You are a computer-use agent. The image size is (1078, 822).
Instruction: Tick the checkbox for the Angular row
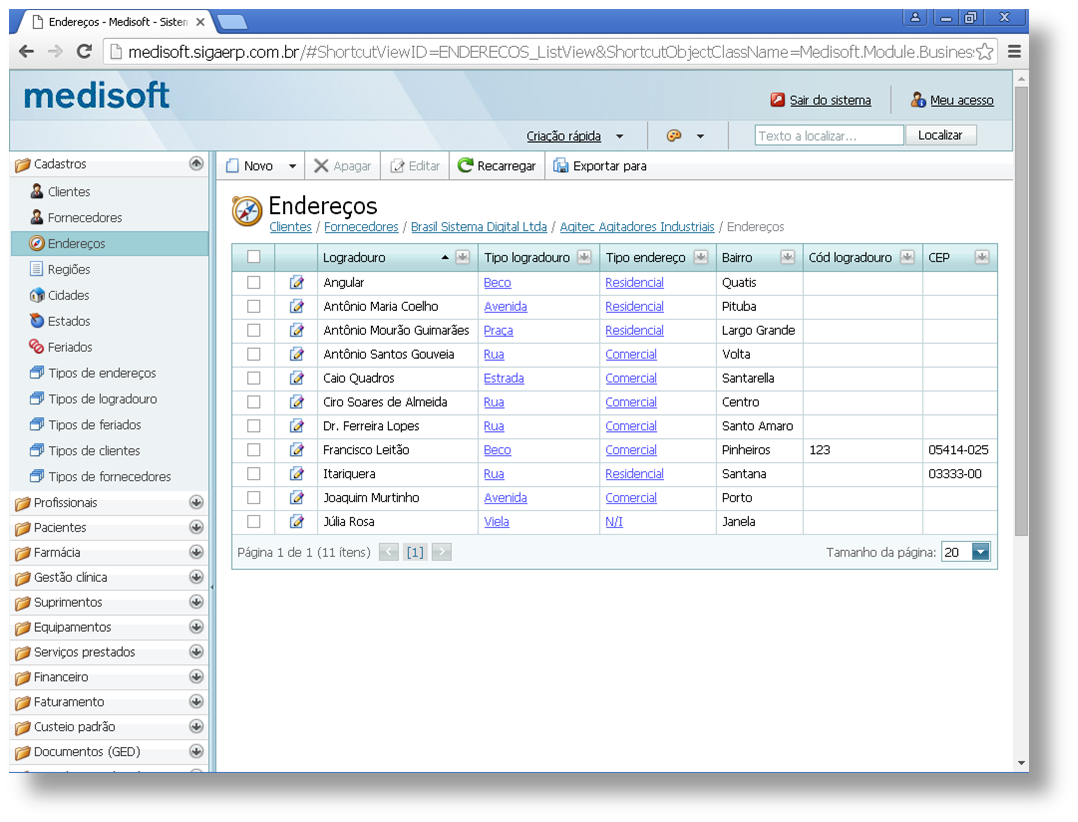254,282
